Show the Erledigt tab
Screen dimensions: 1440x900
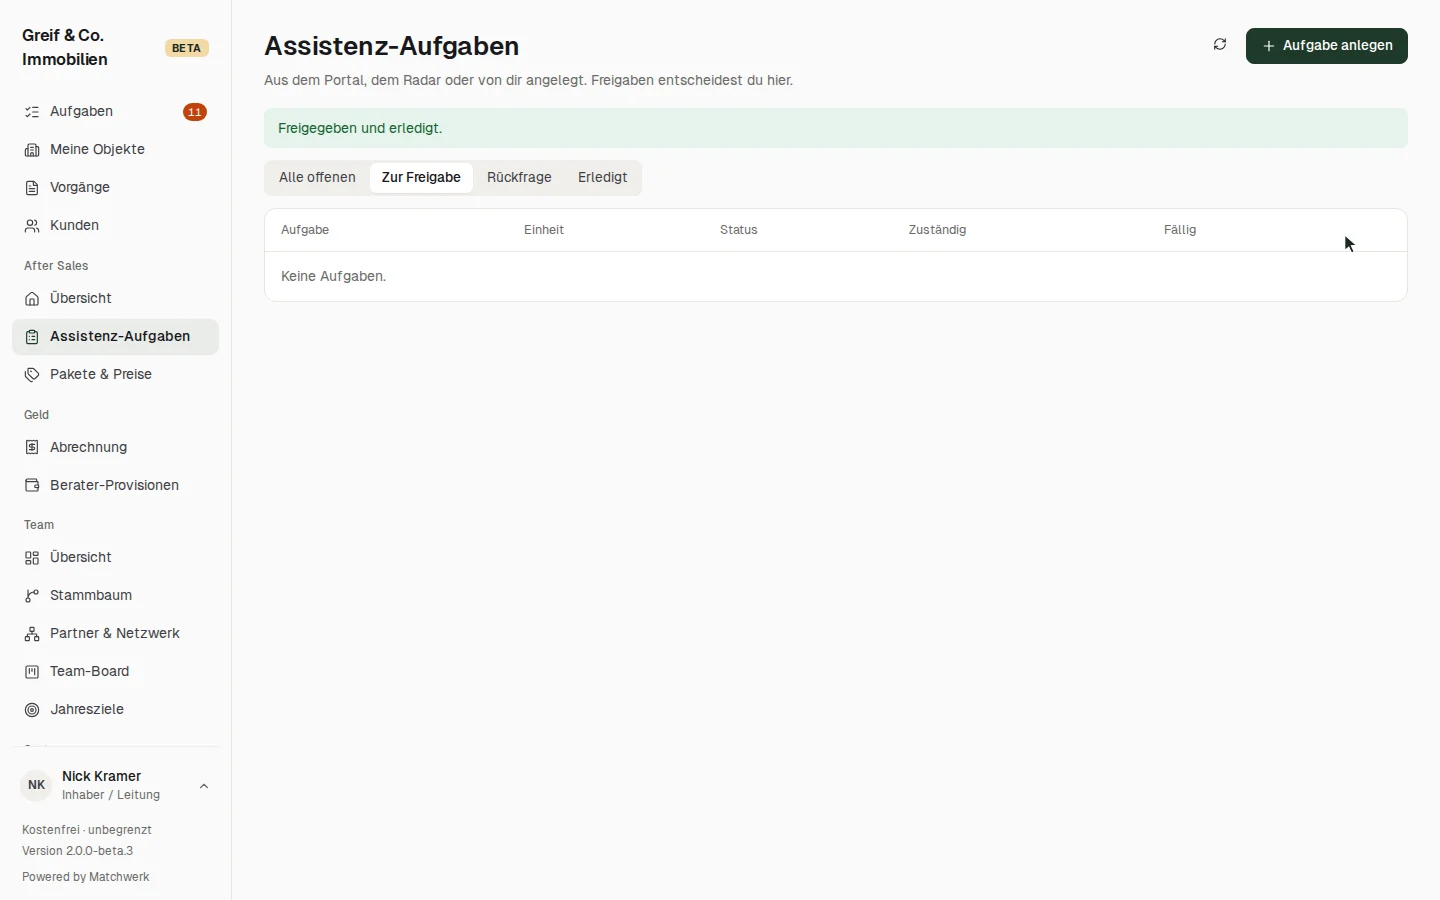(603, 178)
